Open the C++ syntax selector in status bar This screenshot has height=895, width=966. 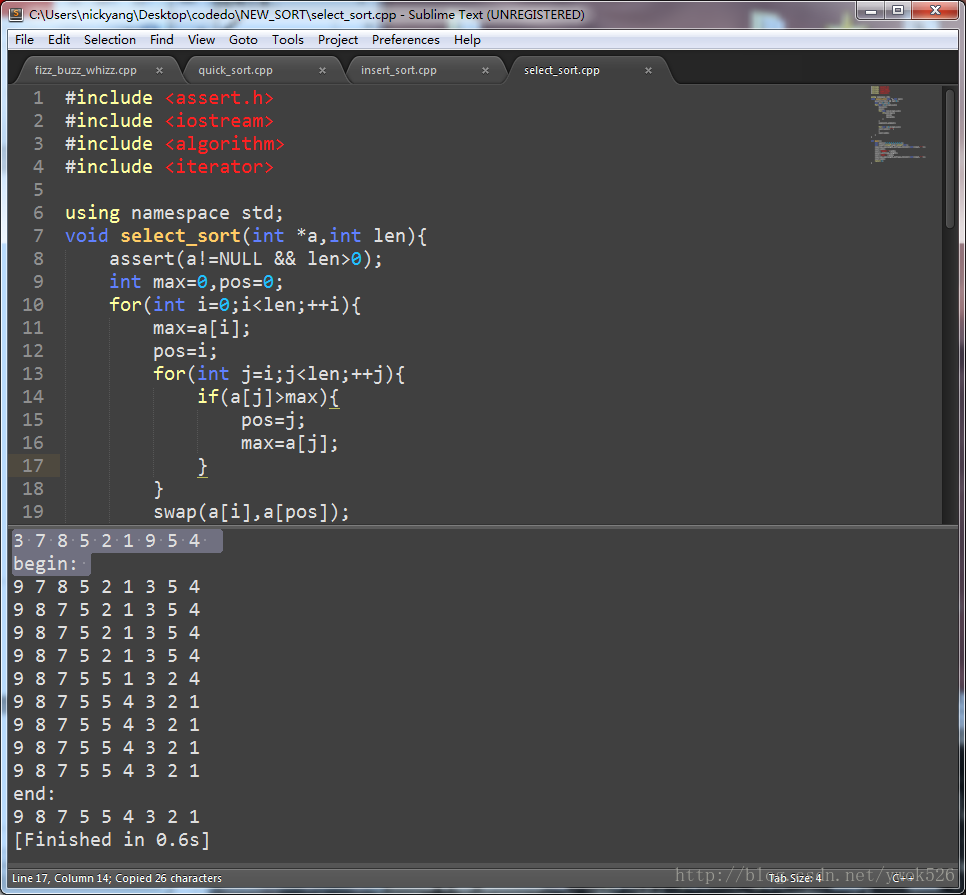coord(903,878)
